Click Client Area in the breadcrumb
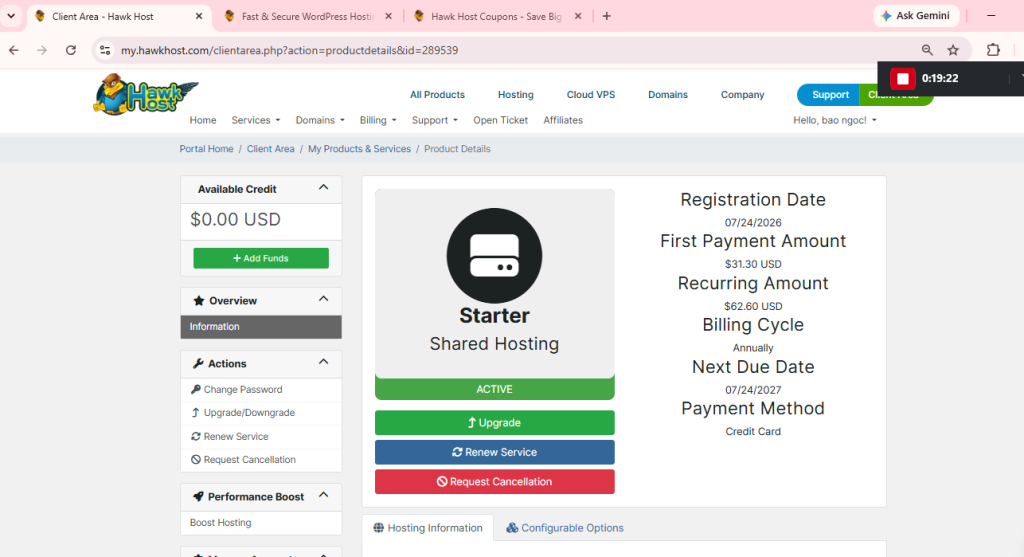Screen dimensions: 1024x557 click(270, 149)
